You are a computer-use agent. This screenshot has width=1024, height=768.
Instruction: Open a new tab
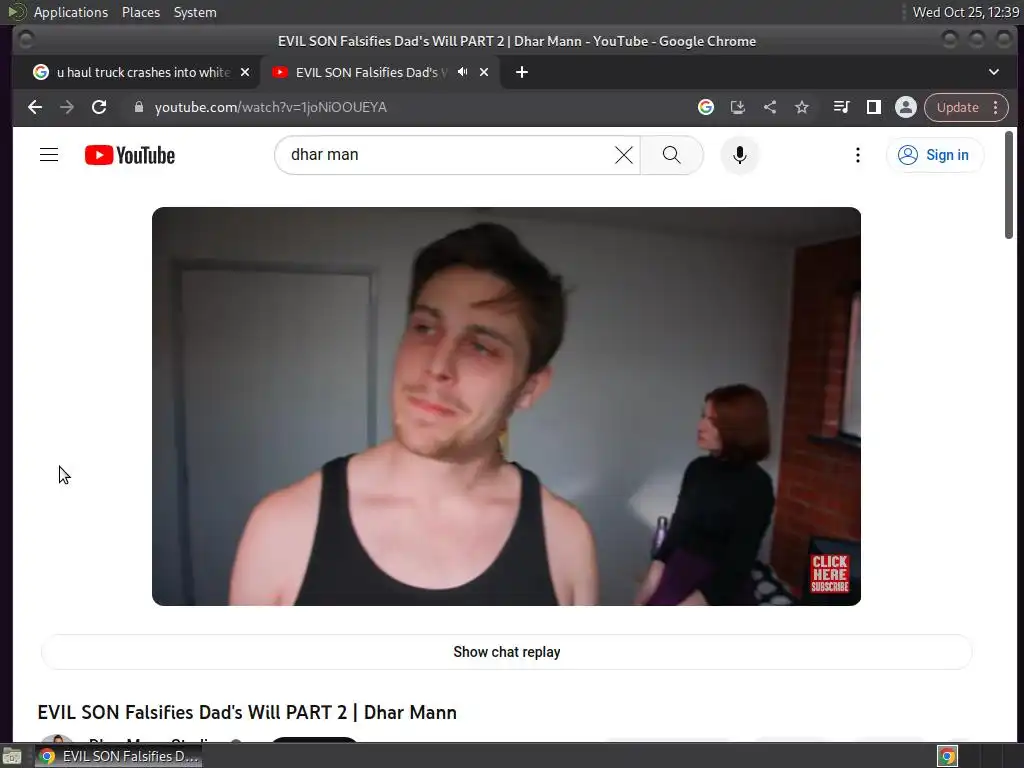pyautogui.click(x=522, y=72)
